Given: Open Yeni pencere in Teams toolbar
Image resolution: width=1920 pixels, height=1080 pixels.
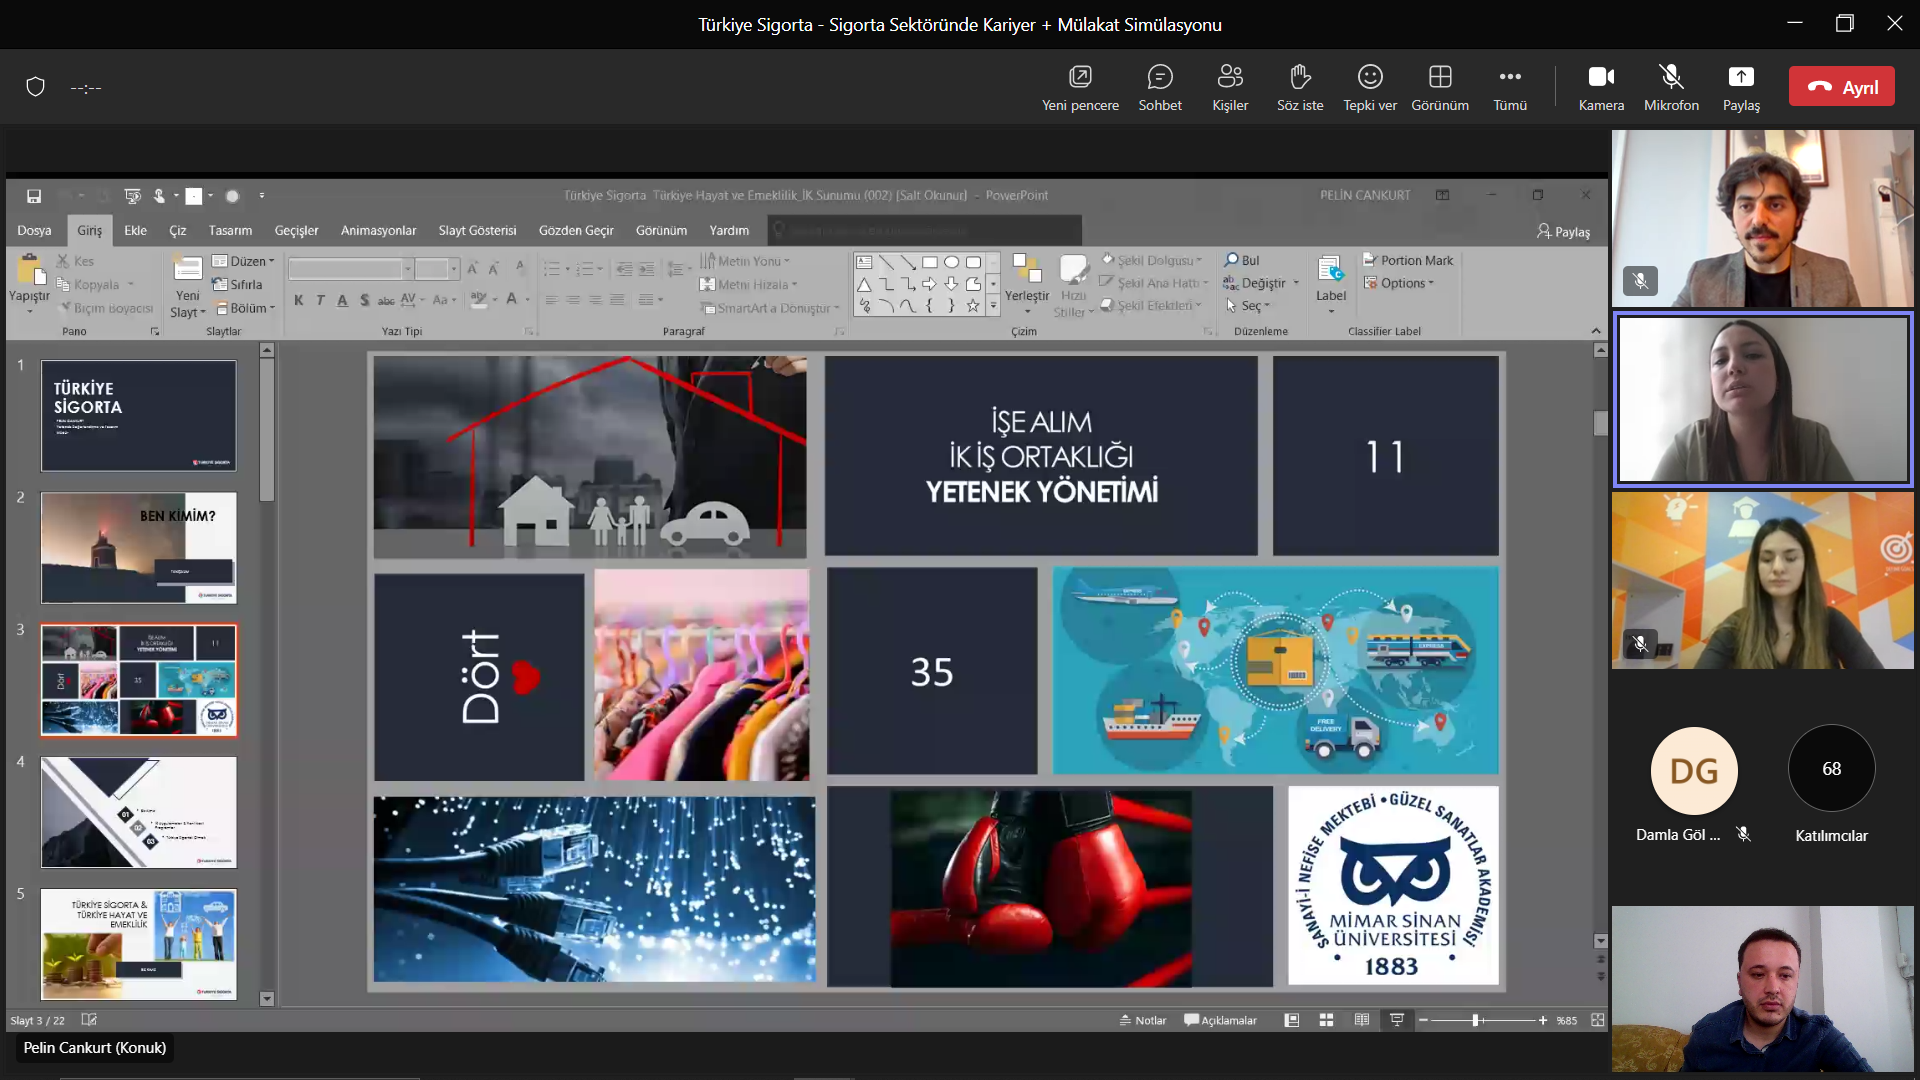Looking at the screenshot, I should pyautogui.click(x=1080, y=88).
